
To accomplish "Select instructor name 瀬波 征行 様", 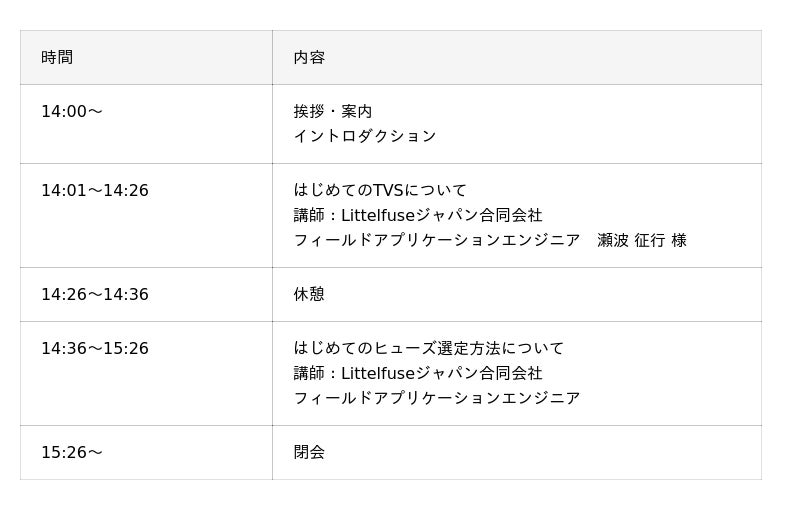I will tap(642, 240).
